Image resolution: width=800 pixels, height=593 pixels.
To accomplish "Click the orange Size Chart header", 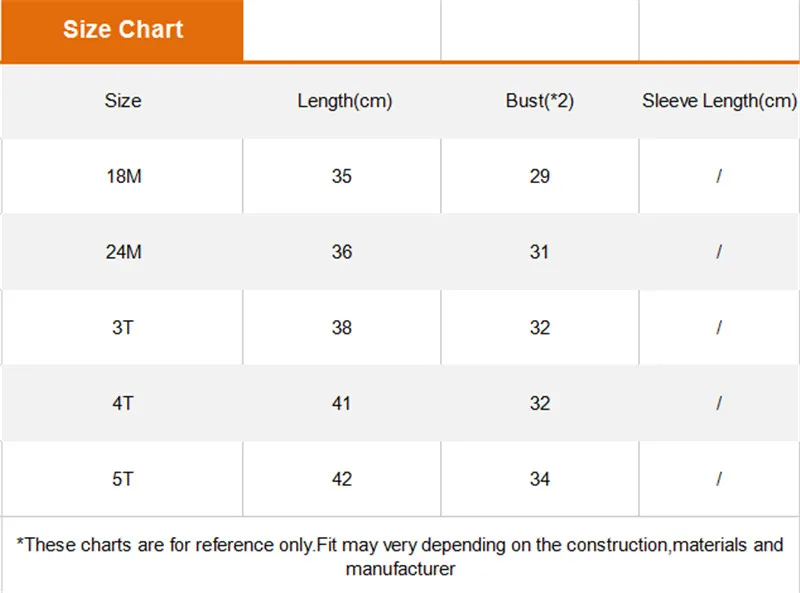I will click(x=122, y=30).
